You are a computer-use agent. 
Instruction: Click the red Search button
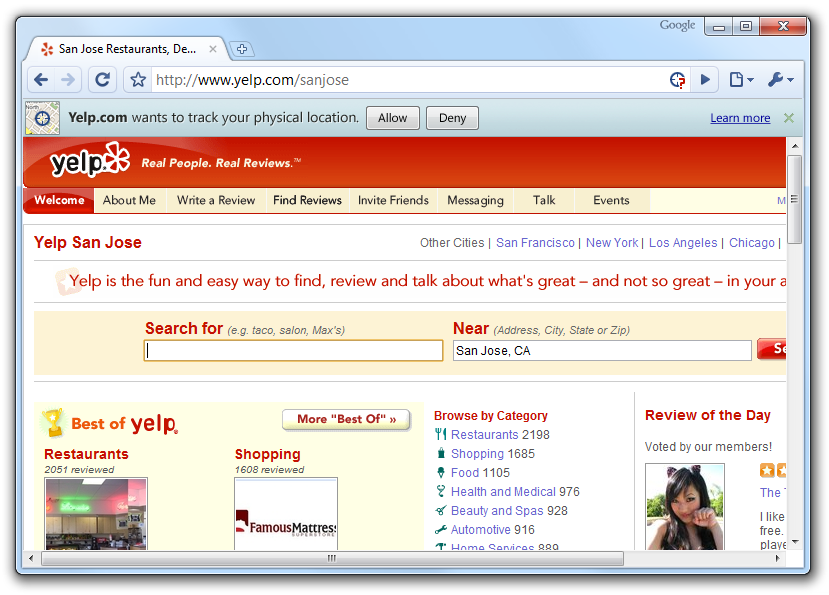point(772,349)
